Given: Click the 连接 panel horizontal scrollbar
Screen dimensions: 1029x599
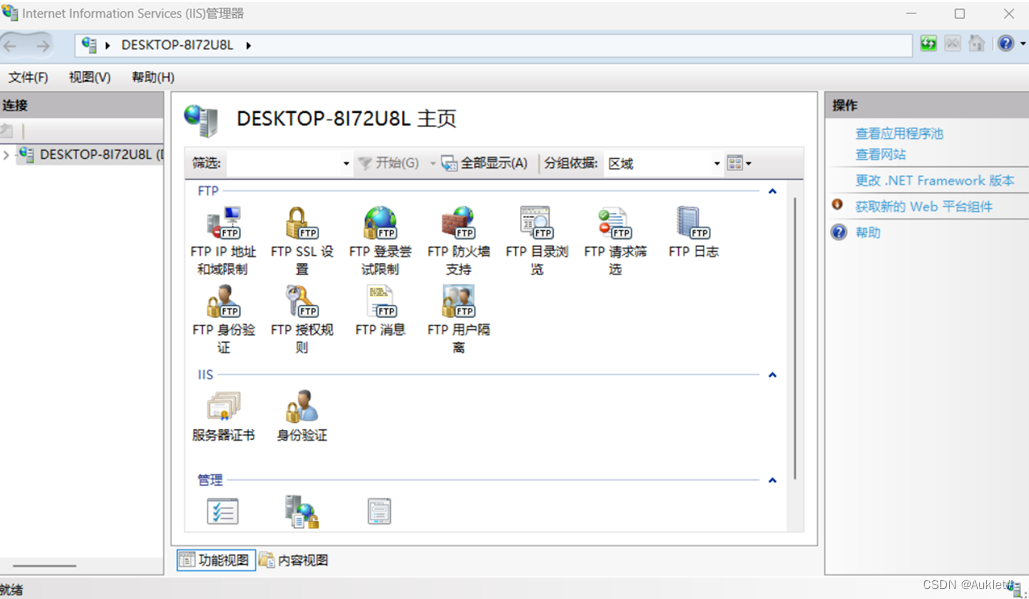Looking at the screenshot, I should pyautogui.click(x=44, y=566).
